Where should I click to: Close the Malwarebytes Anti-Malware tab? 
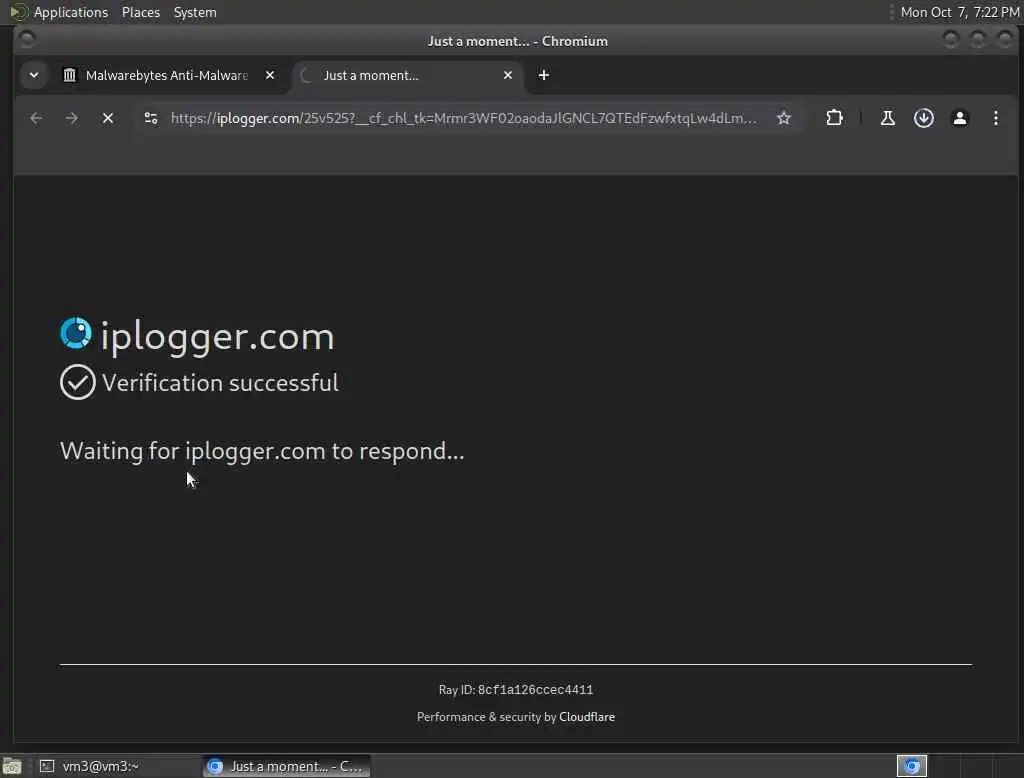(270, 75)
